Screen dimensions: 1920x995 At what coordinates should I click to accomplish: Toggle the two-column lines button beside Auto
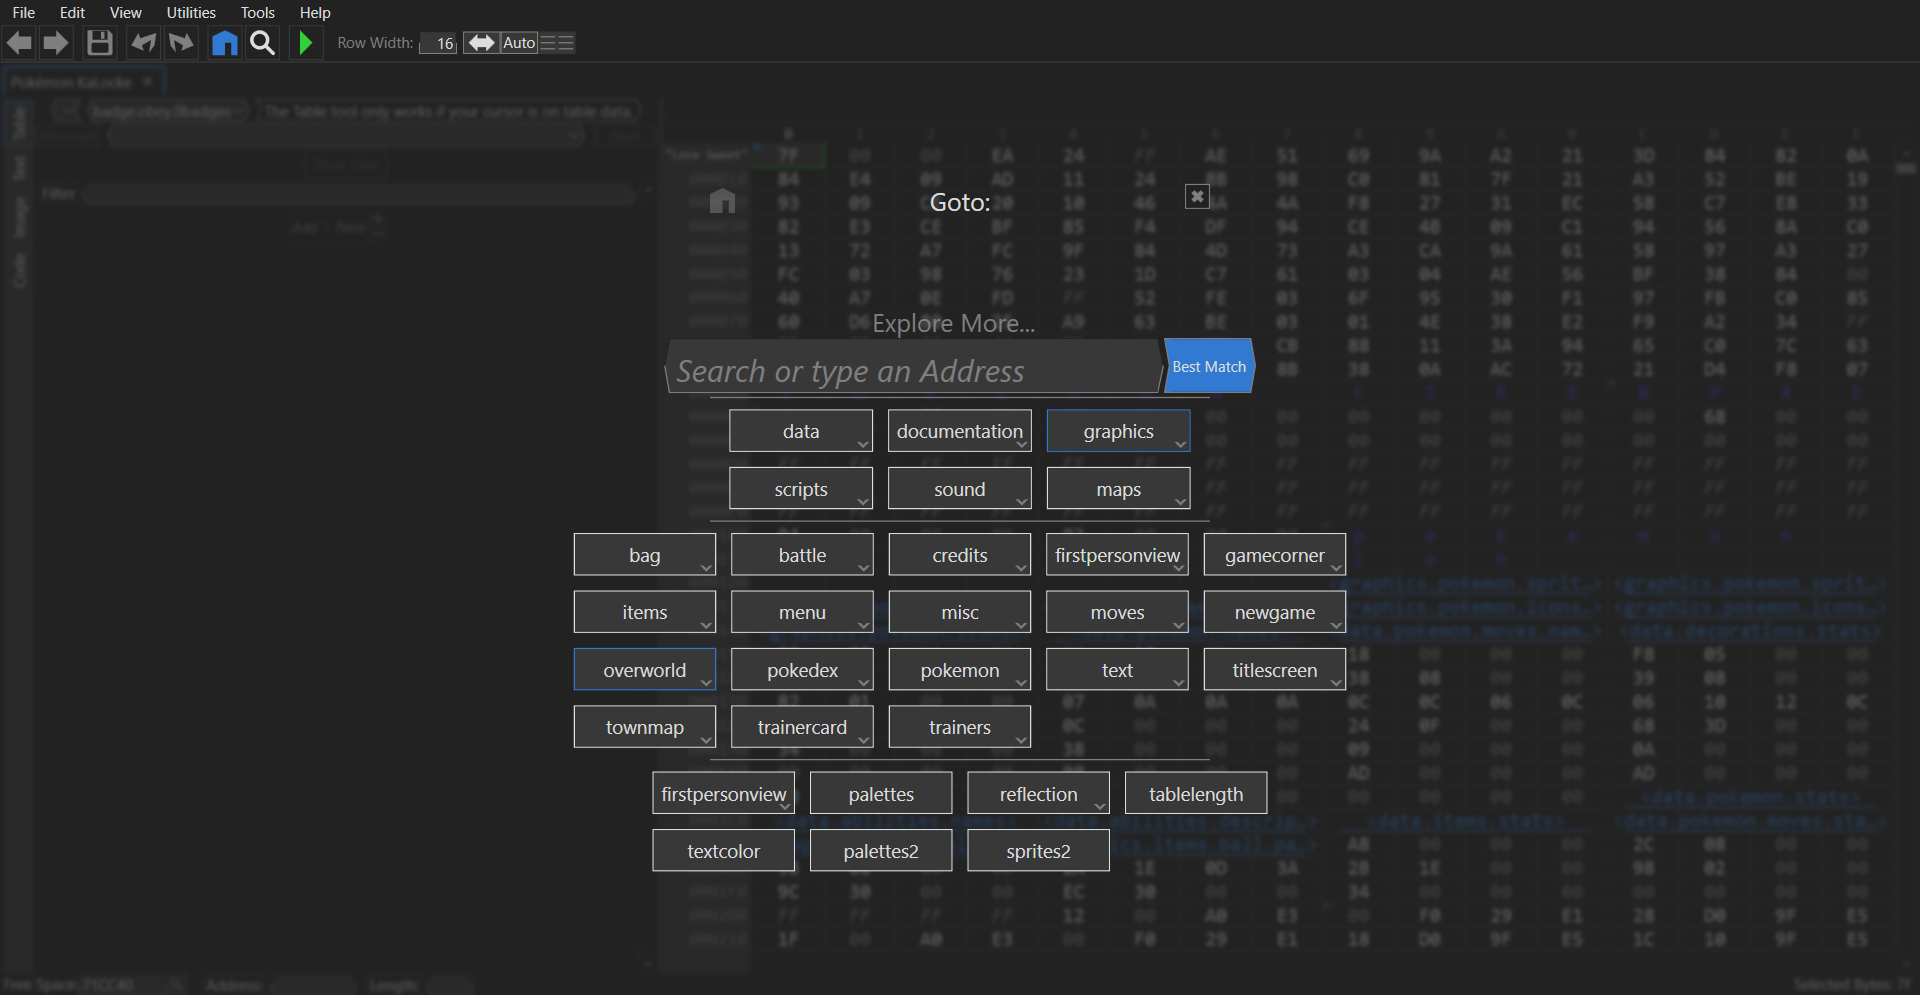[557, 43]
